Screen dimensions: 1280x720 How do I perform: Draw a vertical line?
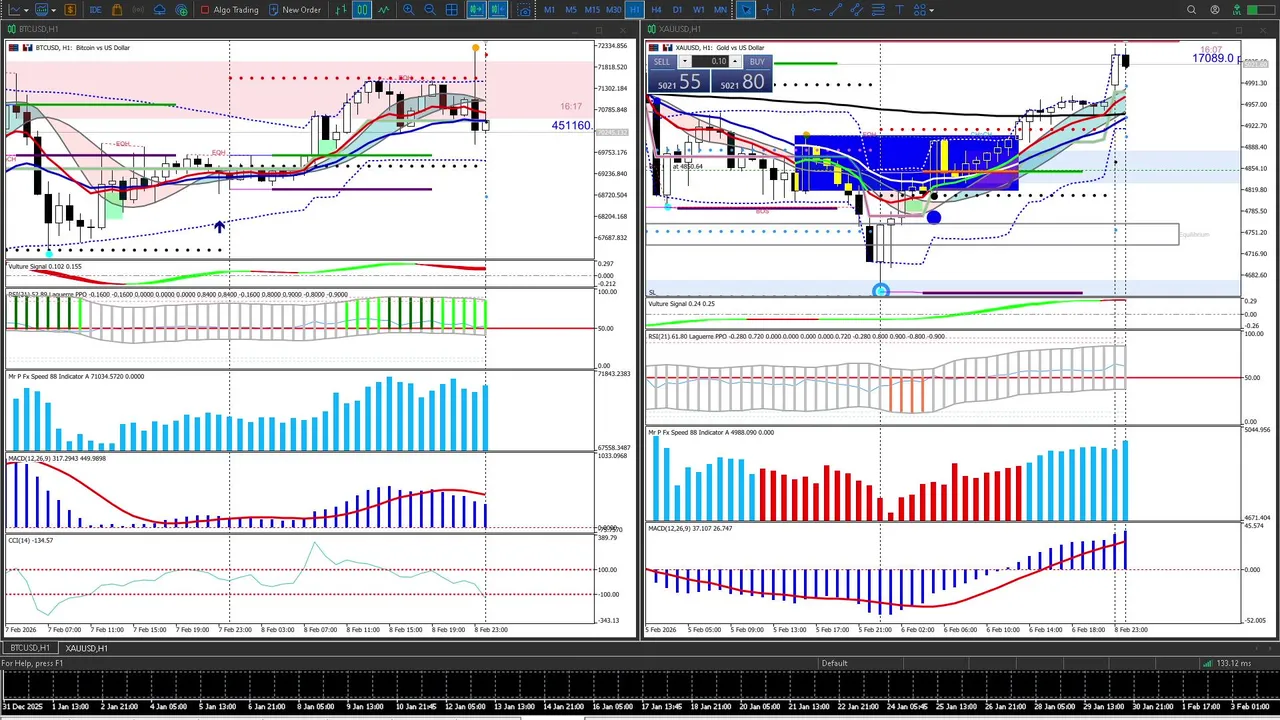click(x=792, y=10)
